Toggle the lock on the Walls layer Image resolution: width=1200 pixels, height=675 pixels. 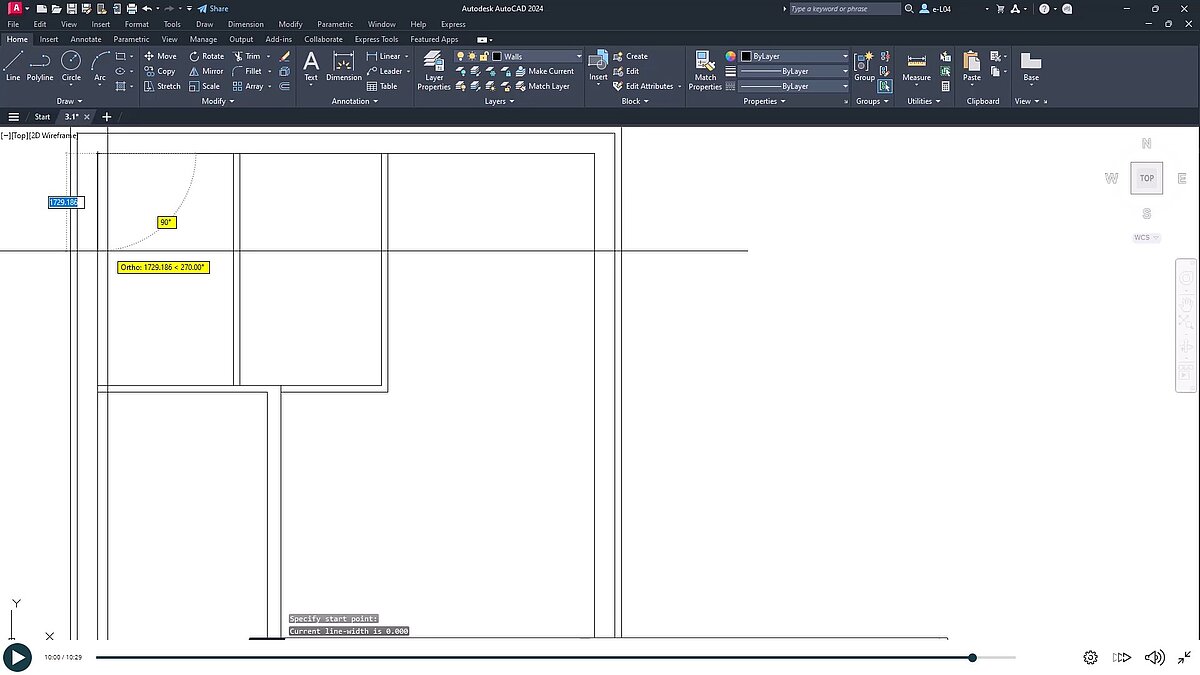tap(483, 56)
